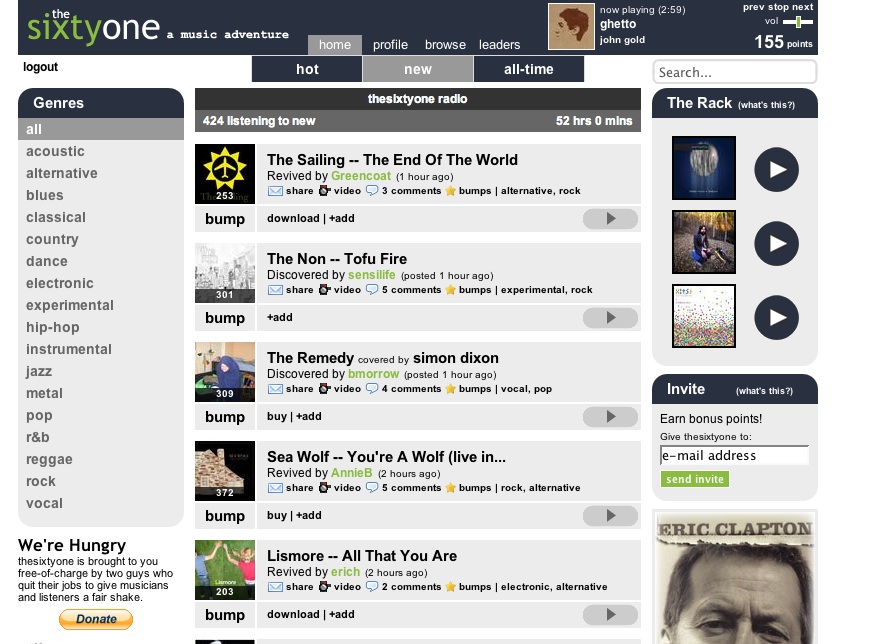Play Sea Wolf track with gray play button

click(x=610, y=516)
